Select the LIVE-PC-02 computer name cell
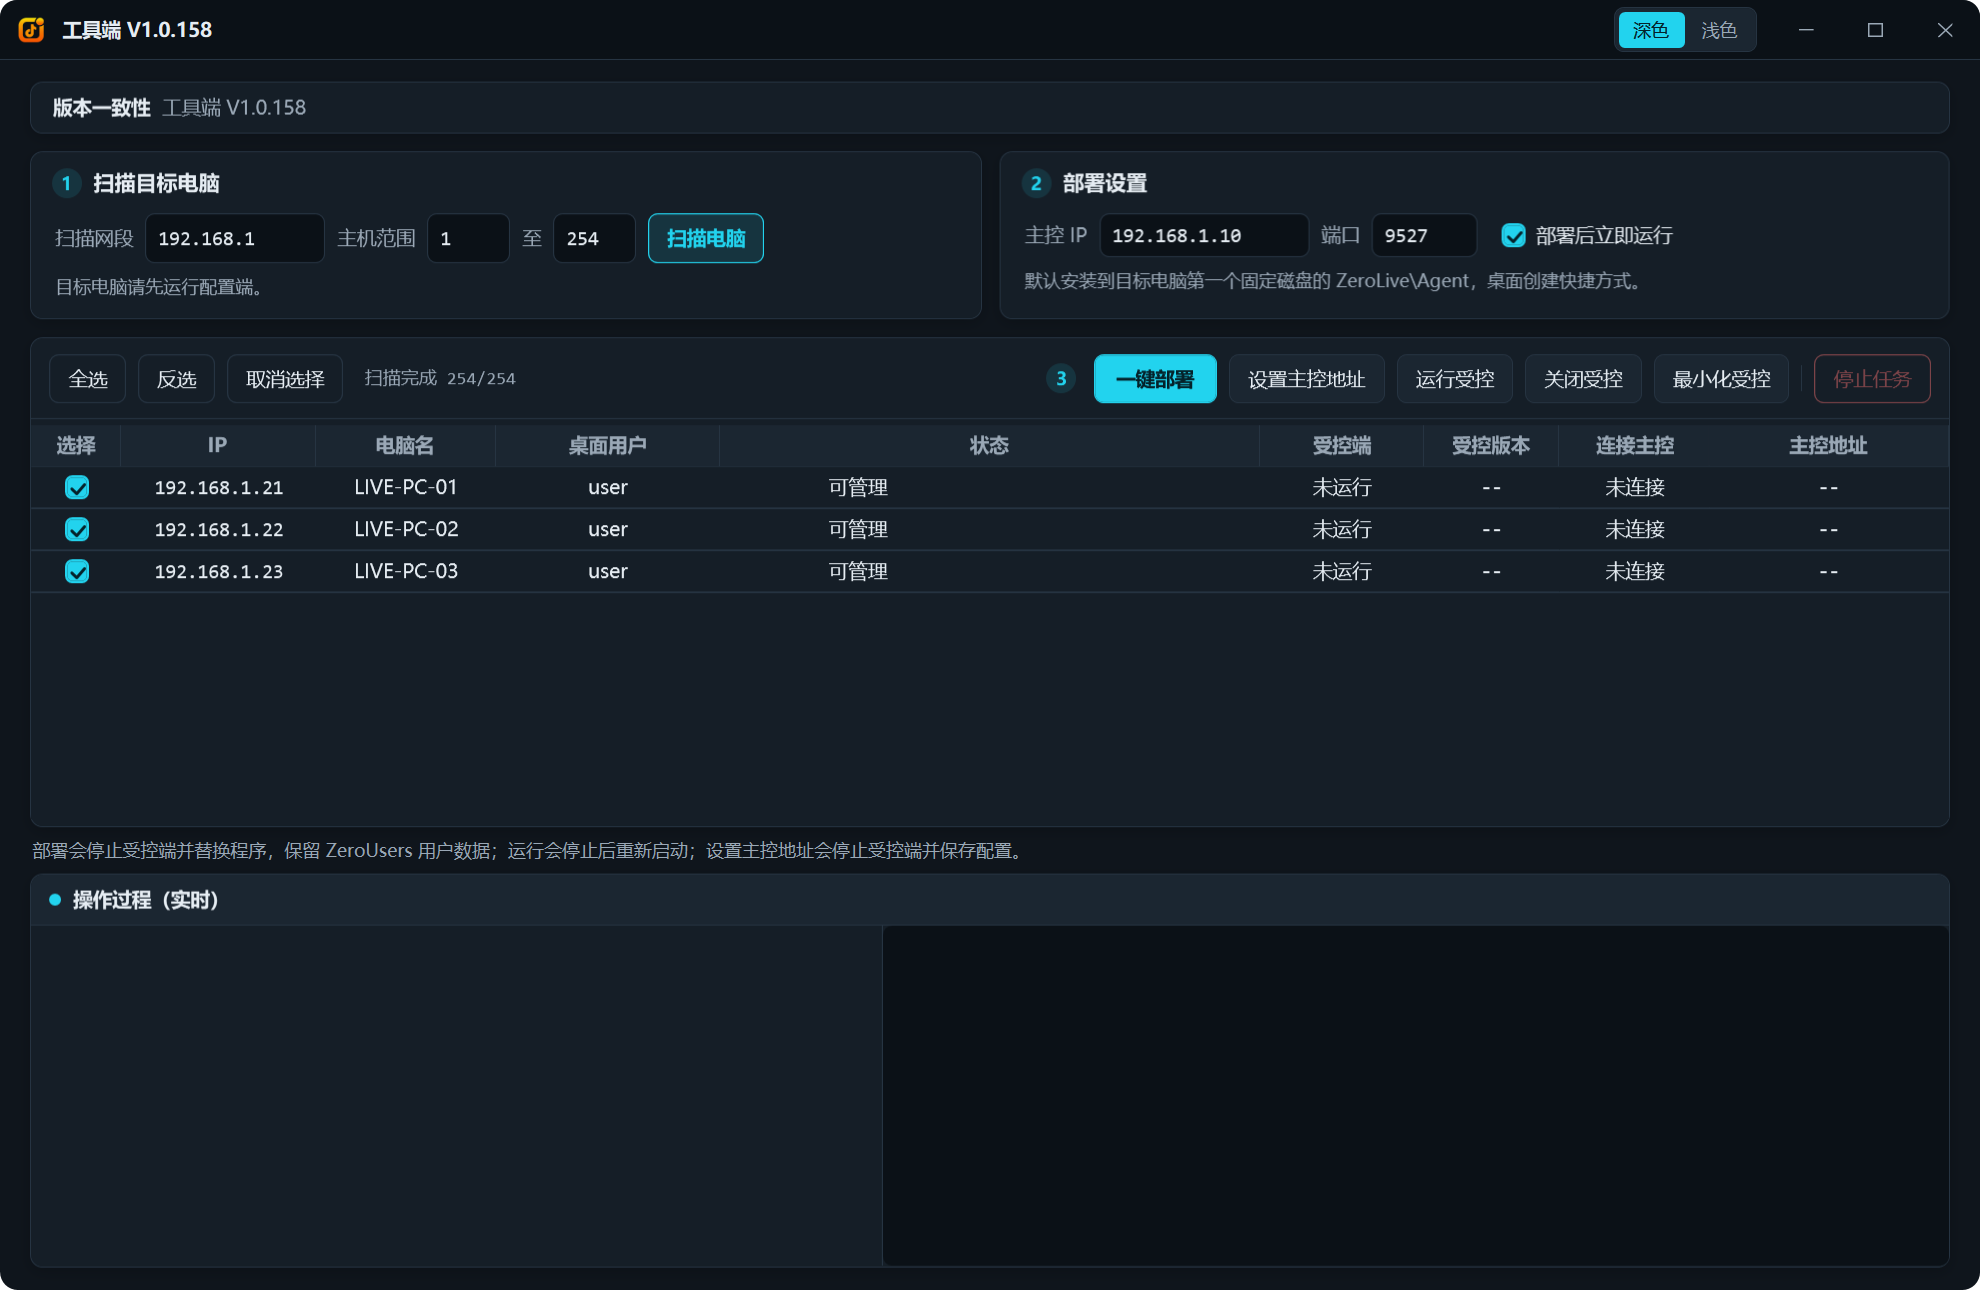This screenshot has height=1290, width=1980. point(406,529)
